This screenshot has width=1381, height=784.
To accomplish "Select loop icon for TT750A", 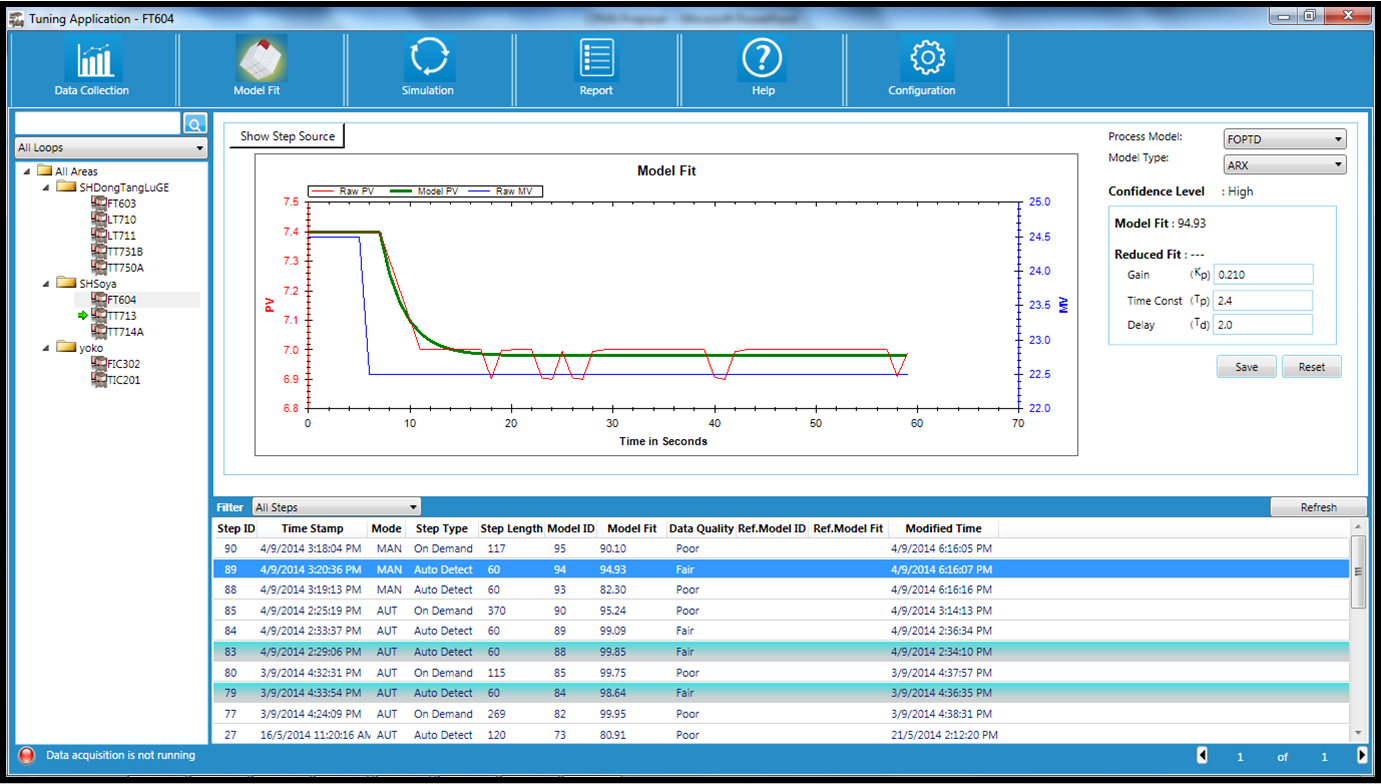I will coord(98,267).
